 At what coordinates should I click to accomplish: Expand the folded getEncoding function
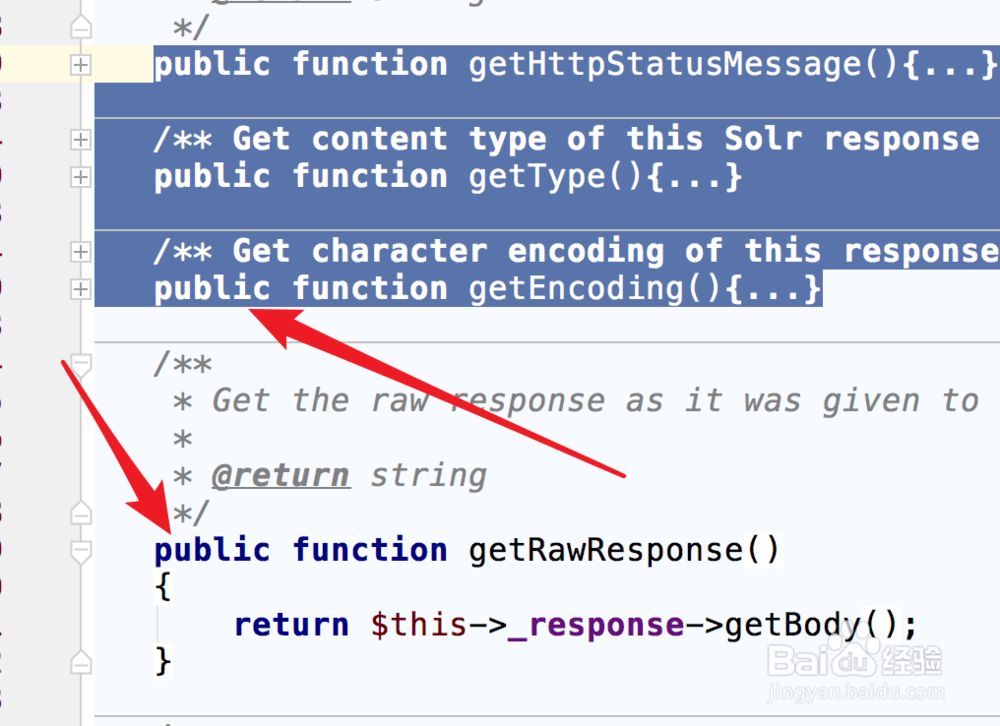tap(80, 289)
